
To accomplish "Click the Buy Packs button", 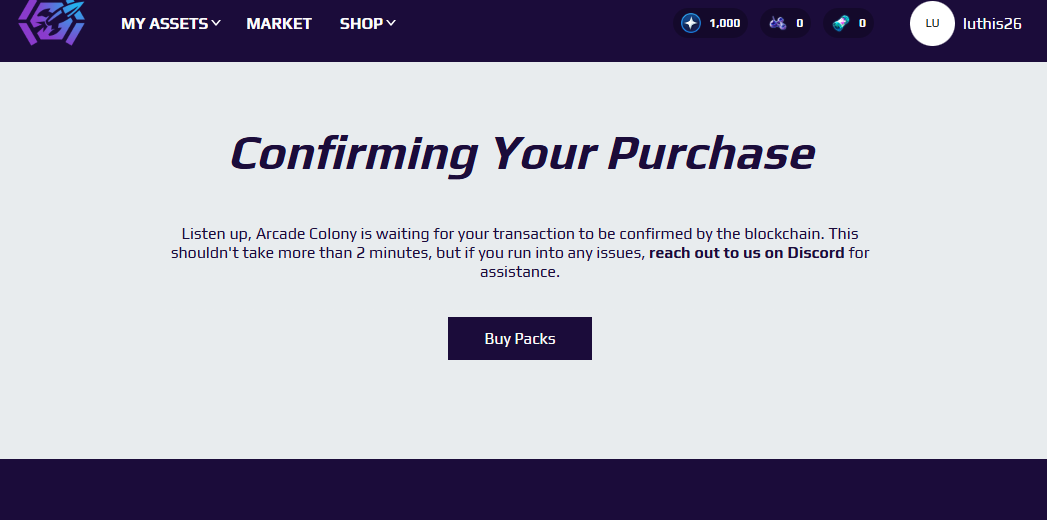I will [x=519, y=338].
